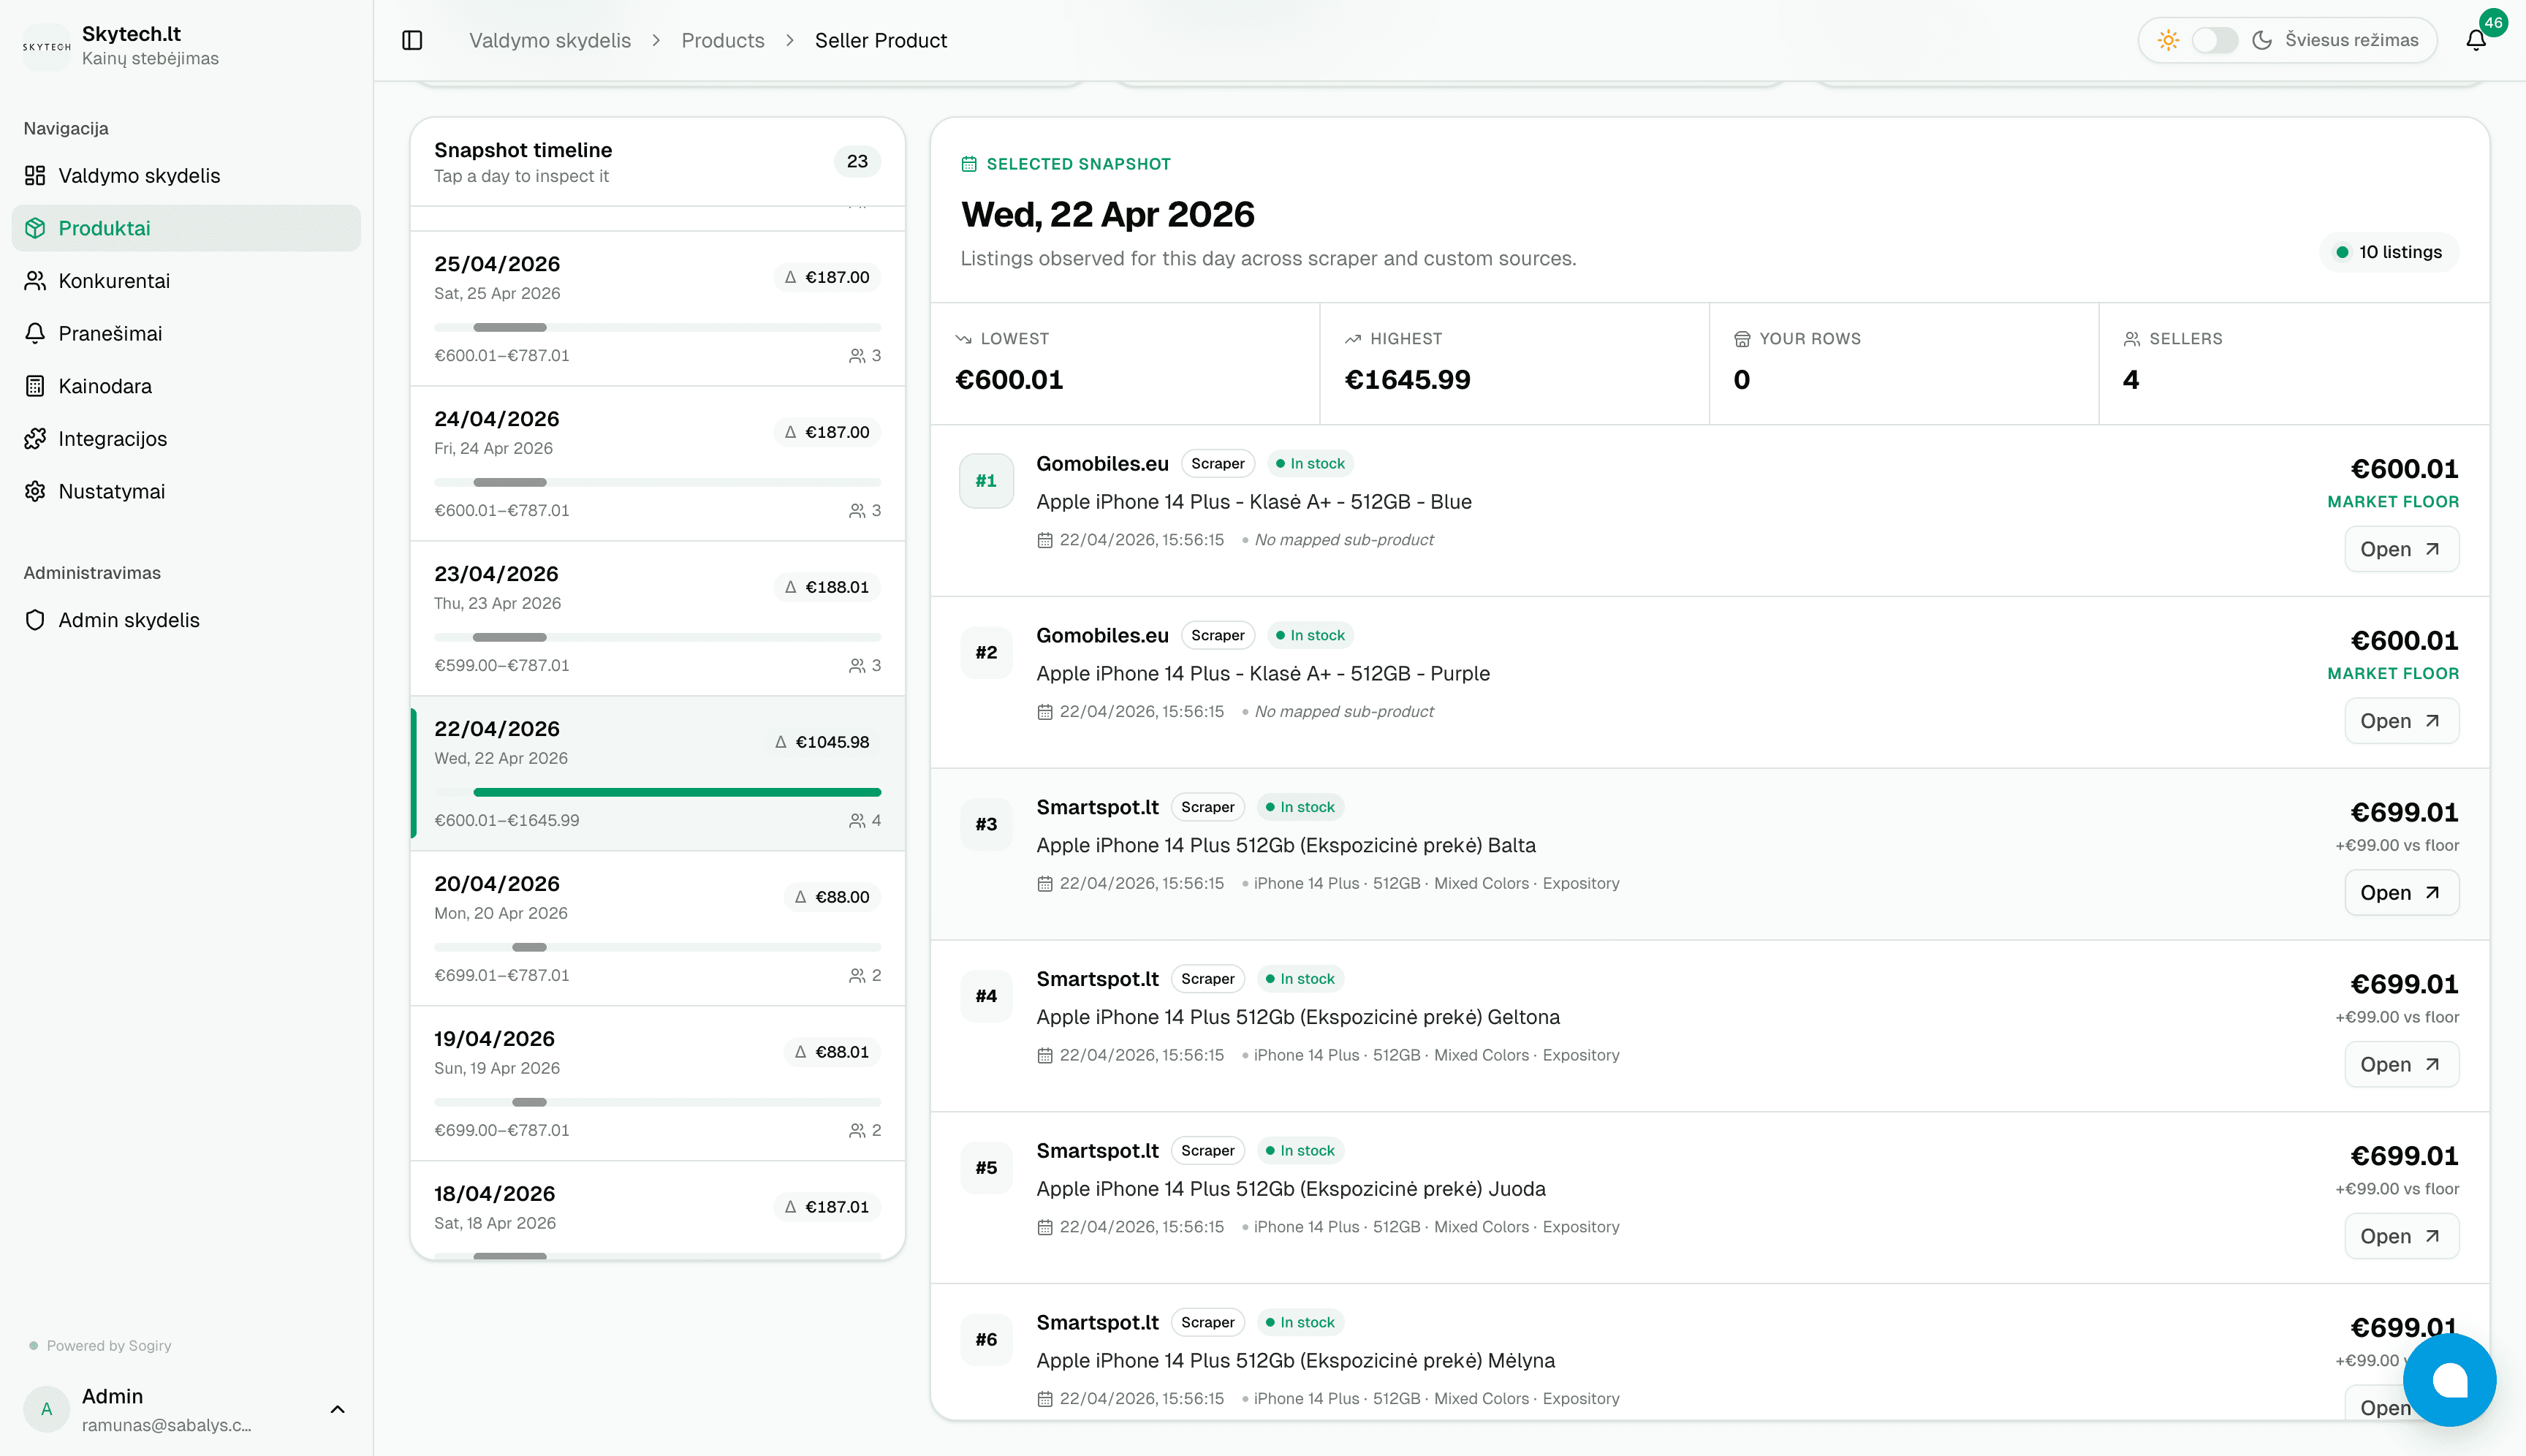Click the MARKET FLOOR label on listing #1
Viewport: 2526px width, 1456px height.
[2392, 501]
